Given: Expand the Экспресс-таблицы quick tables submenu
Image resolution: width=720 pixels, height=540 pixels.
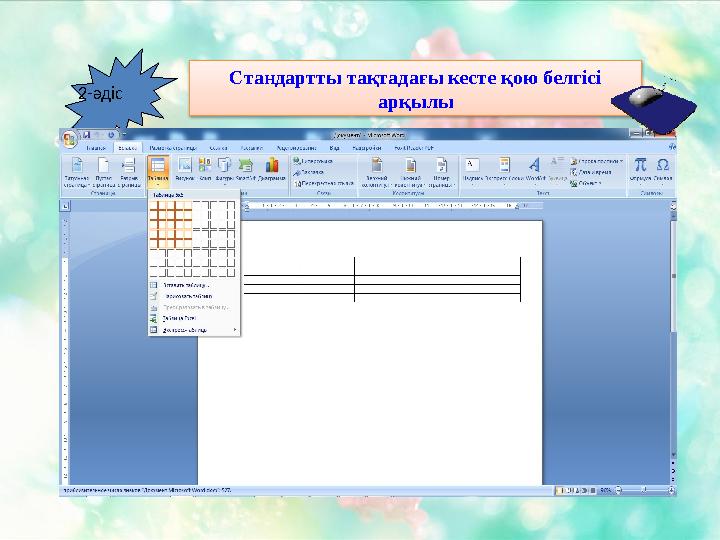Looking at the screenshot, I should (194, 330).
